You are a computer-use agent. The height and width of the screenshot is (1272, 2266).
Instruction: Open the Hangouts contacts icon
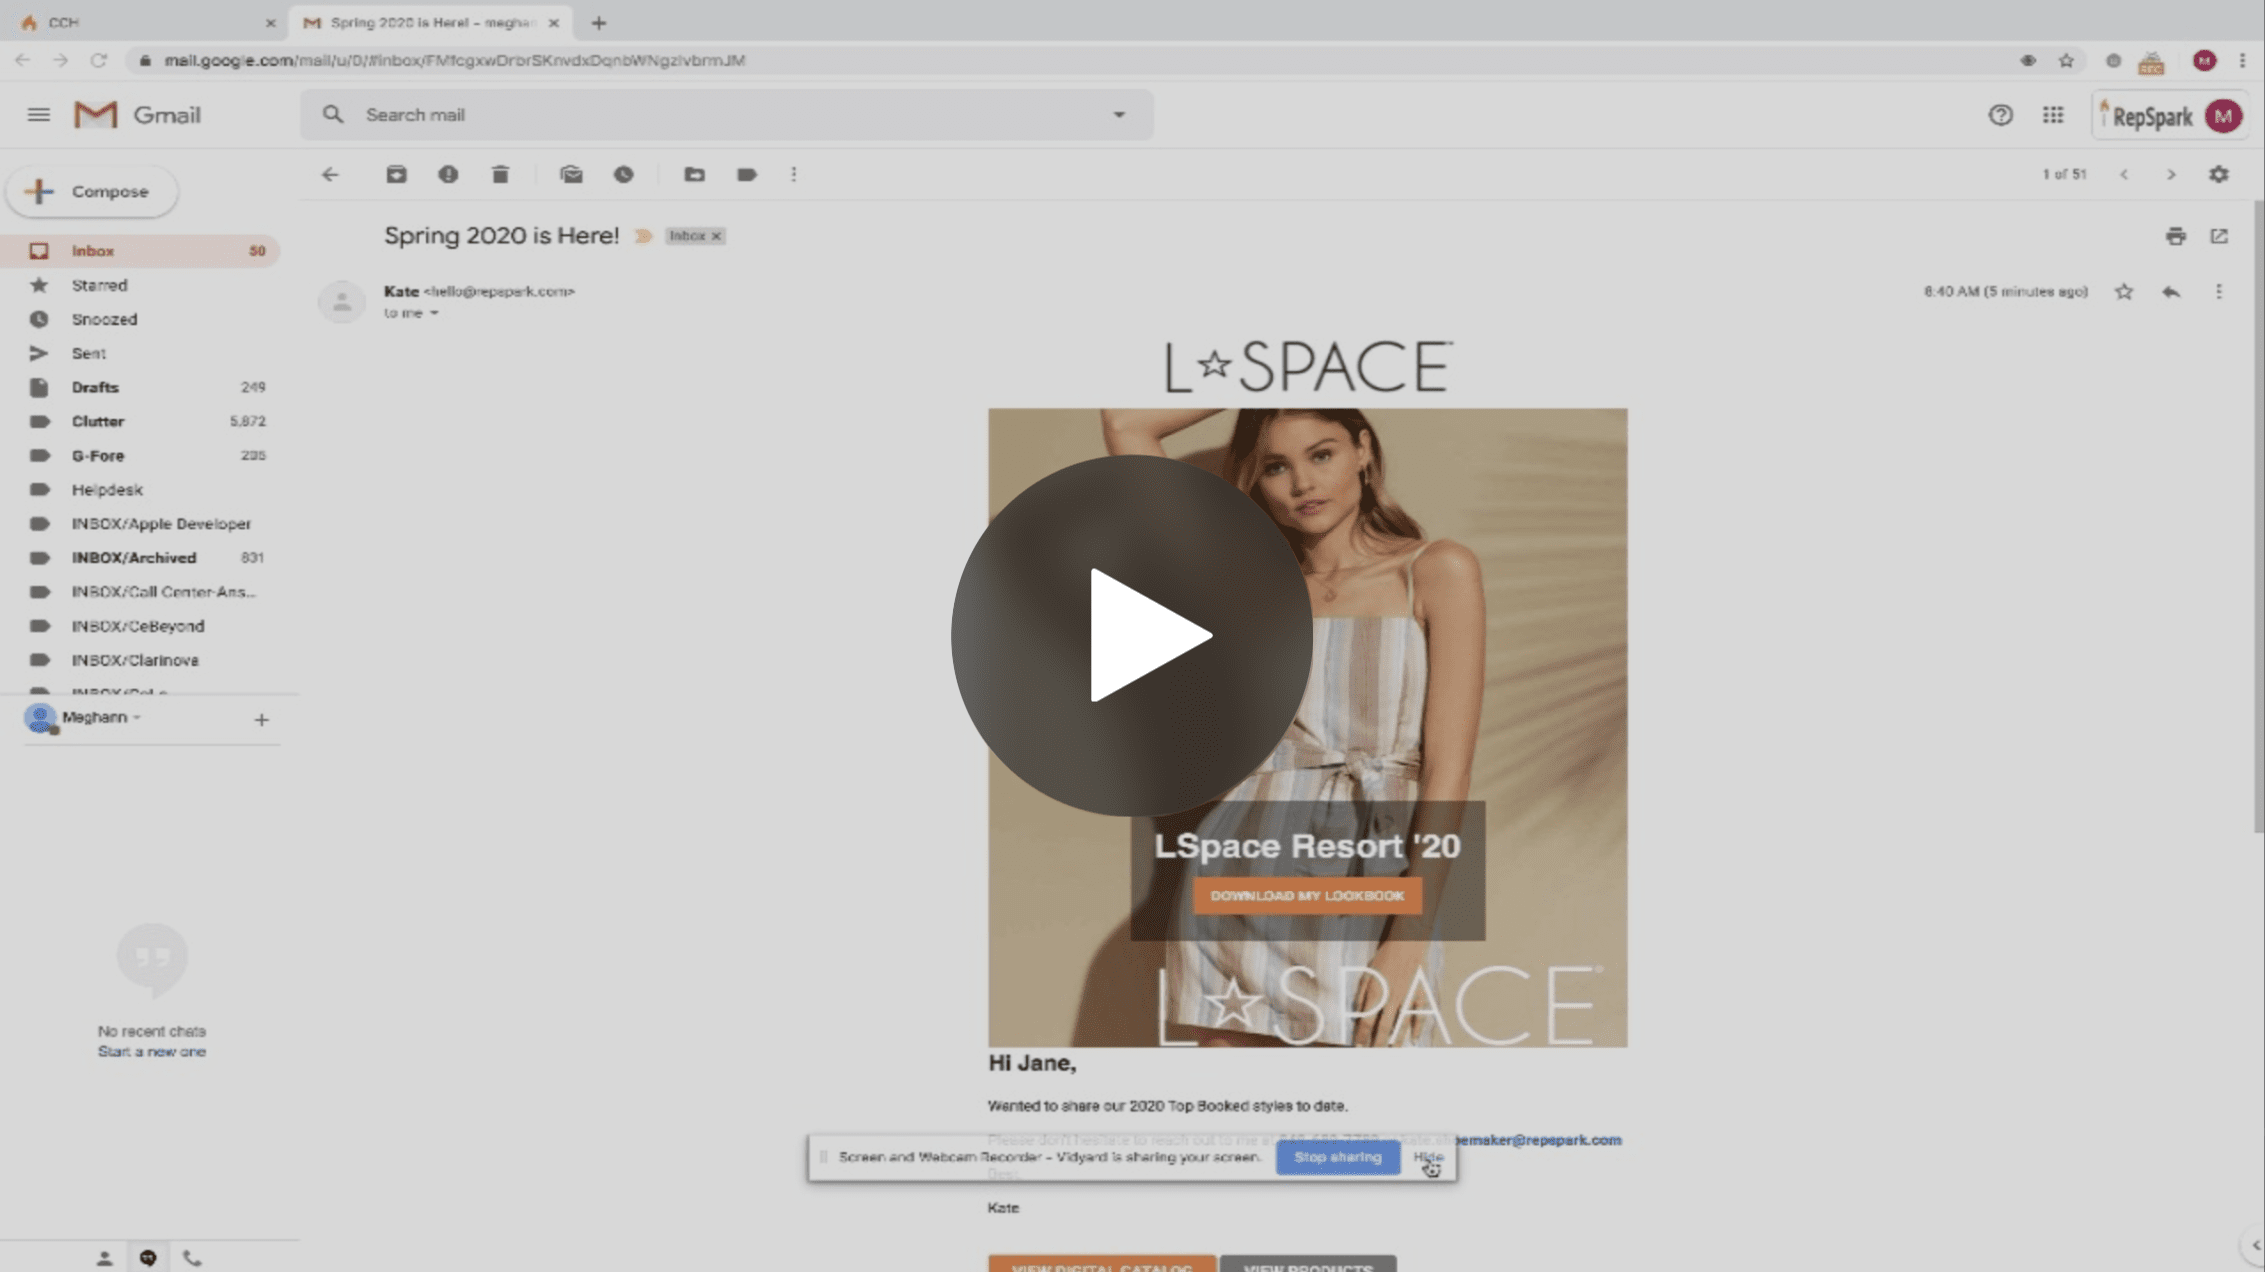104,1259
